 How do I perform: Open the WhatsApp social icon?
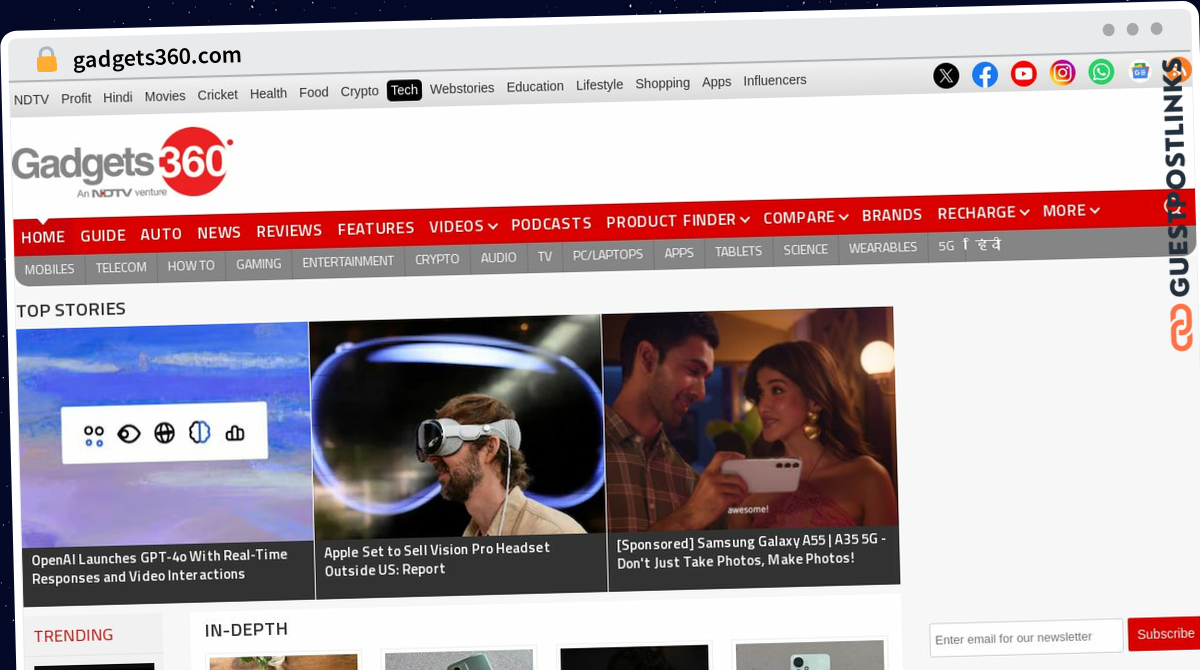coord(1101,72)
